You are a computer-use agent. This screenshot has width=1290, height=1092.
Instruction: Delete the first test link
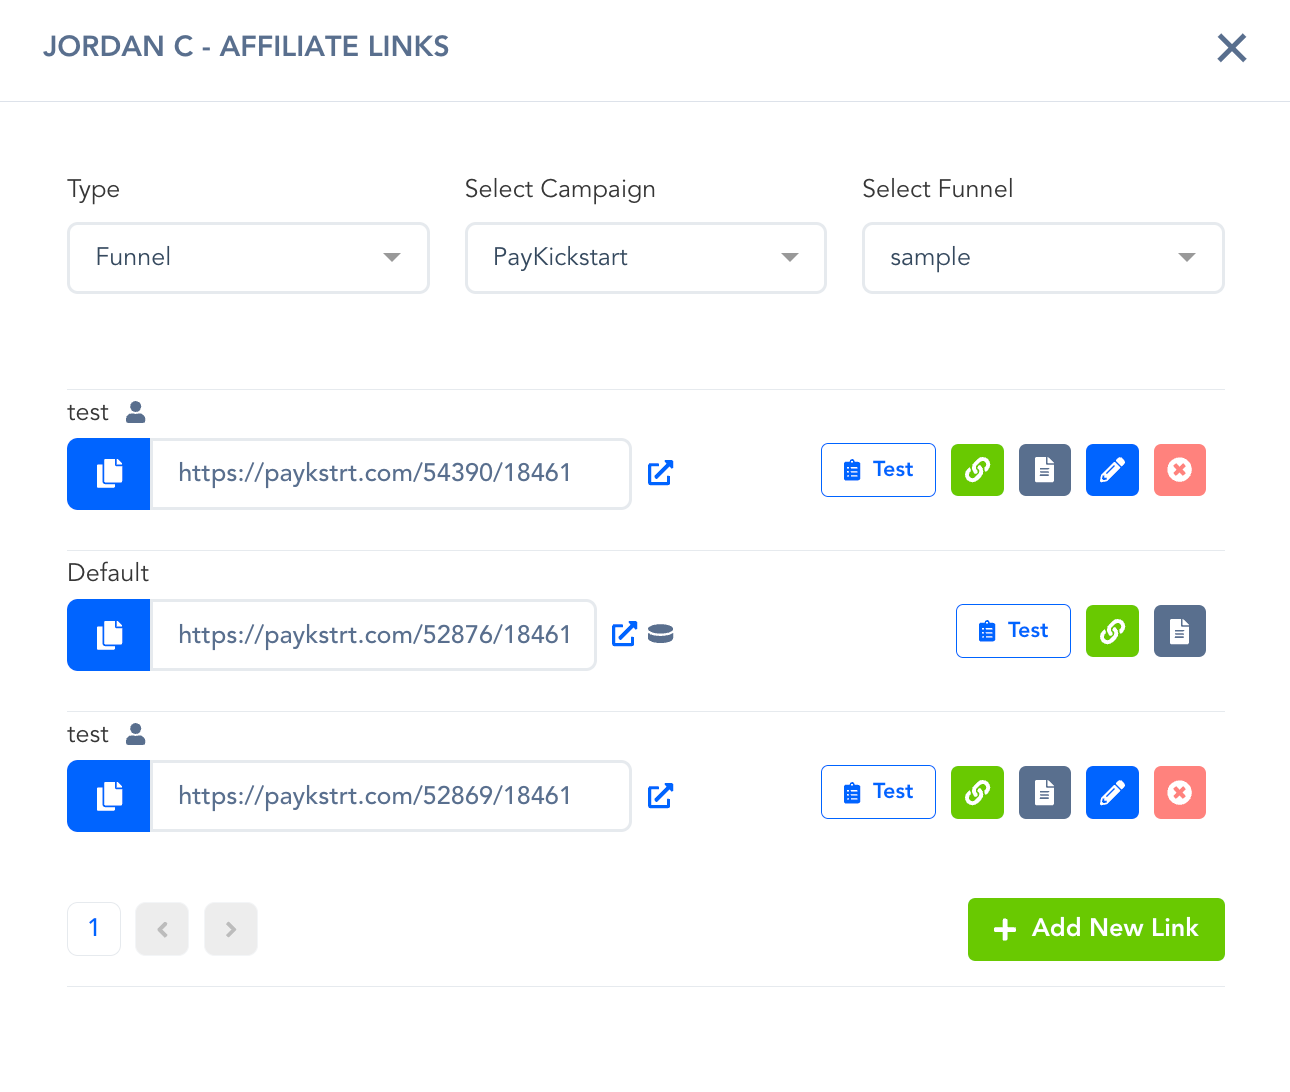point(1179,470)
